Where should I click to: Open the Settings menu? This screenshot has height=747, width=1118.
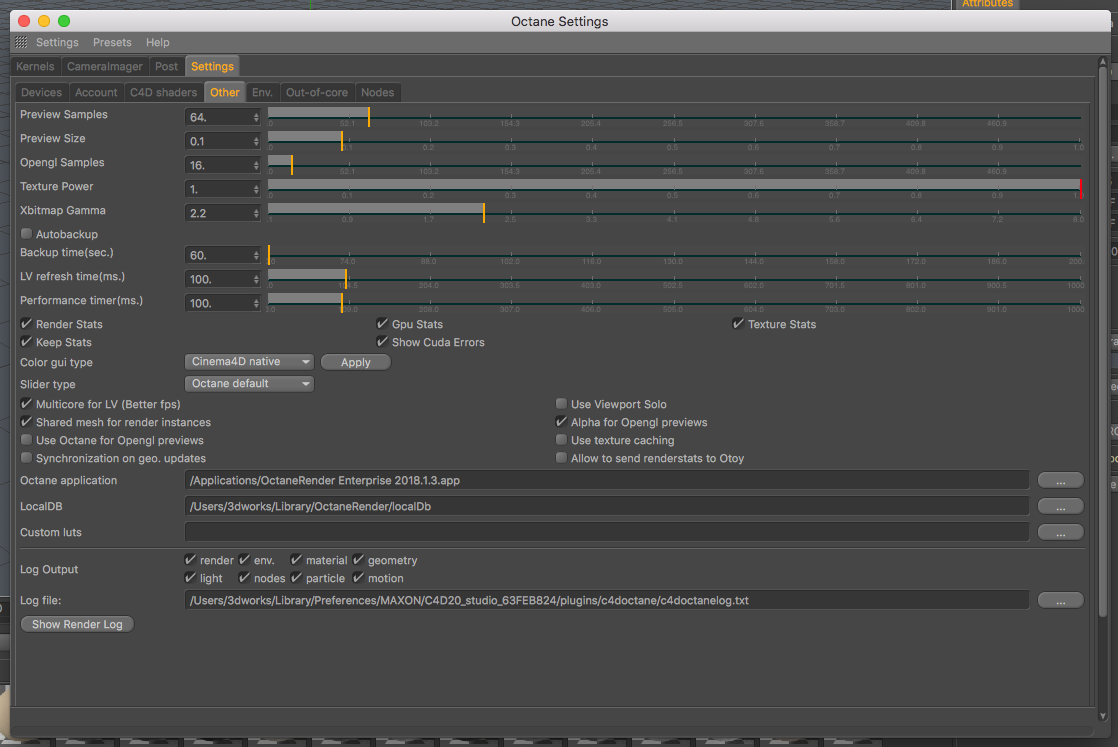(57, 42)
